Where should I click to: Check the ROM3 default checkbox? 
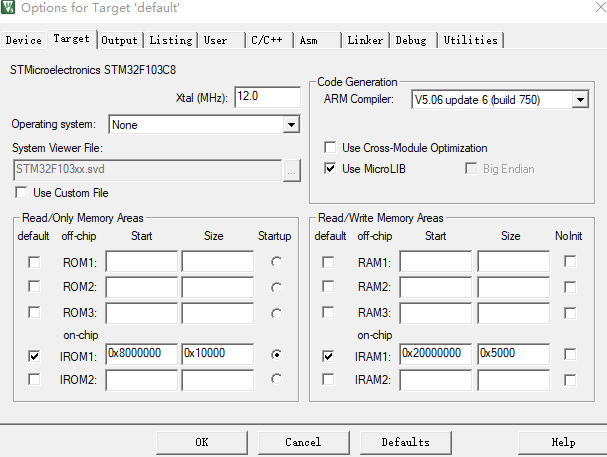[x=34, y=312]
